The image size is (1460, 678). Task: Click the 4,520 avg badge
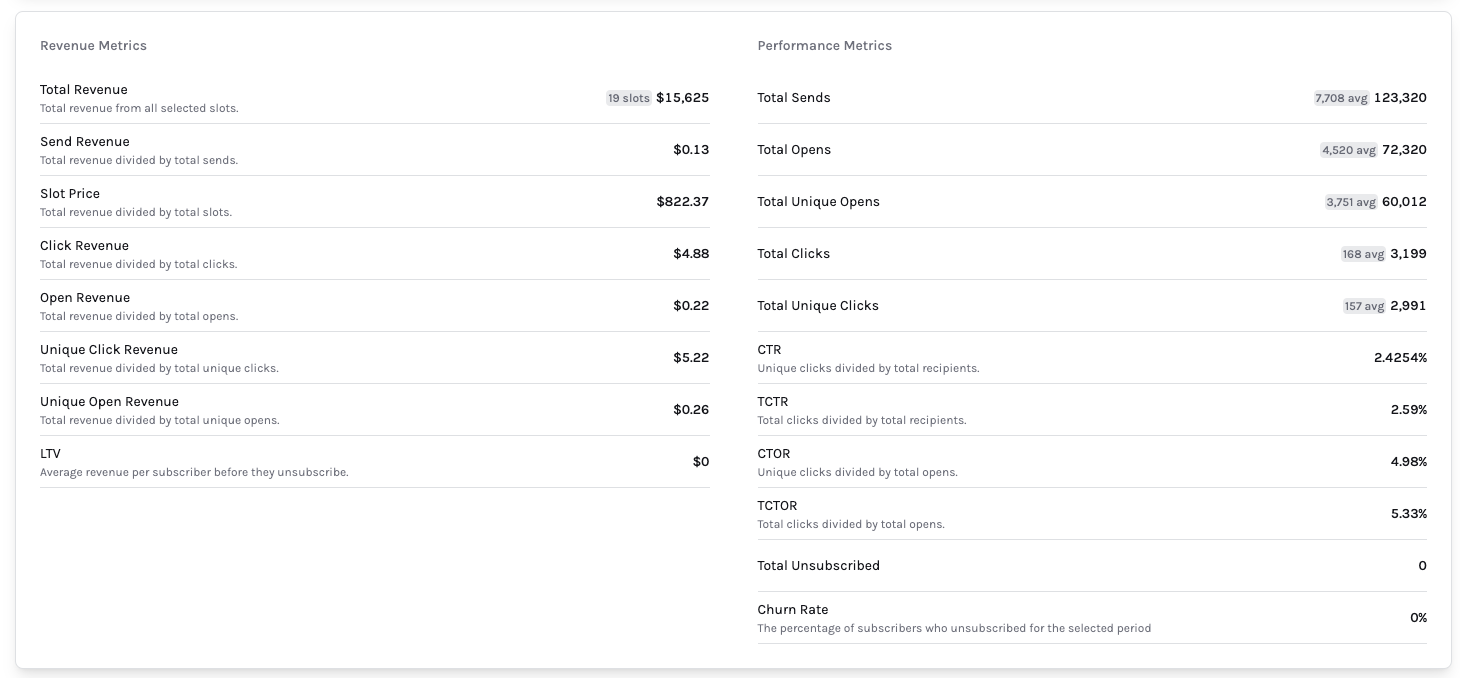click(x=1349, y=150)
